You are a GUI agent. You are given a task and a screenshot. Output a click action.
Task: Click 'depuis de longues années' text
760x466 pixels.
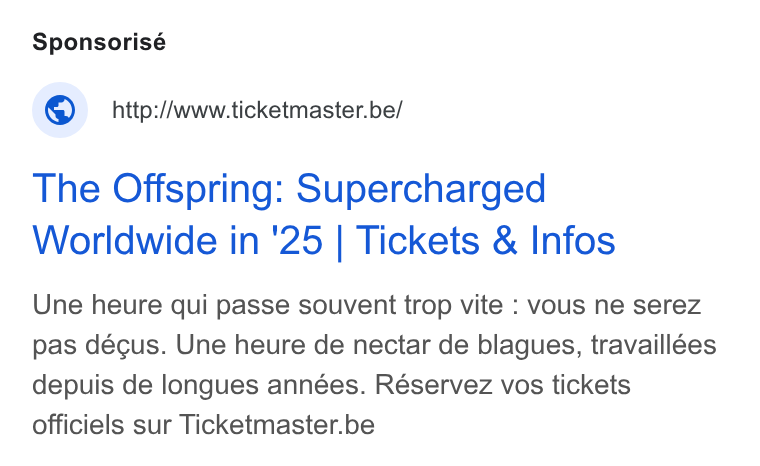(x=199, y=385)
